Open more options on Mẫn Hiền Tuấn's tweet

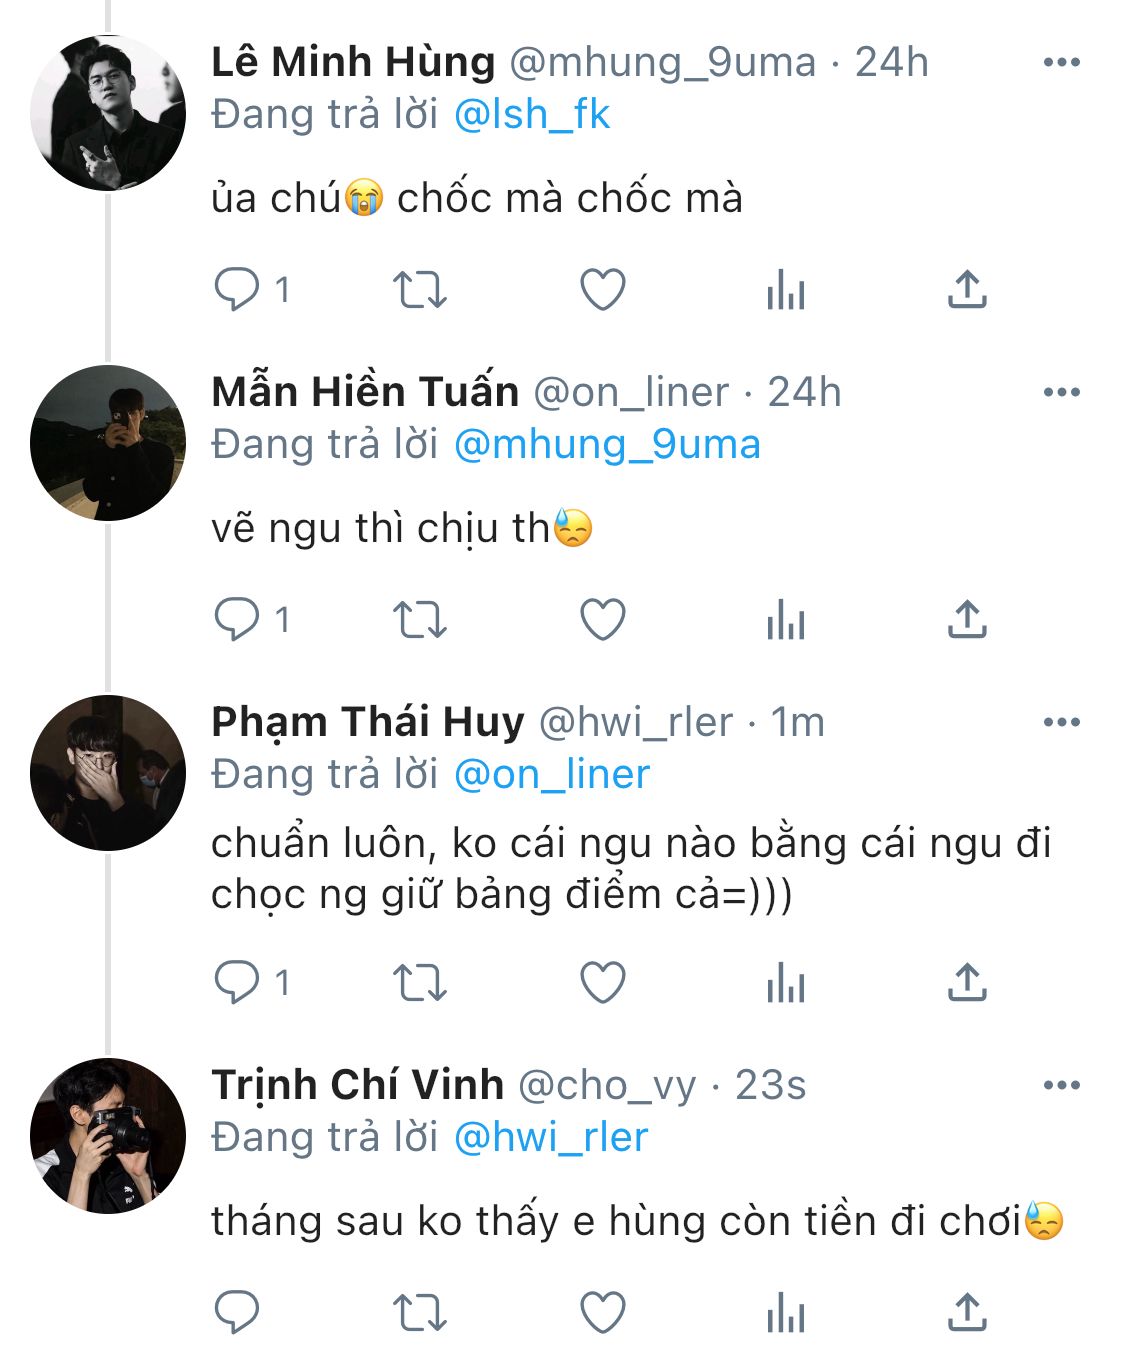tap(1061, 392)
